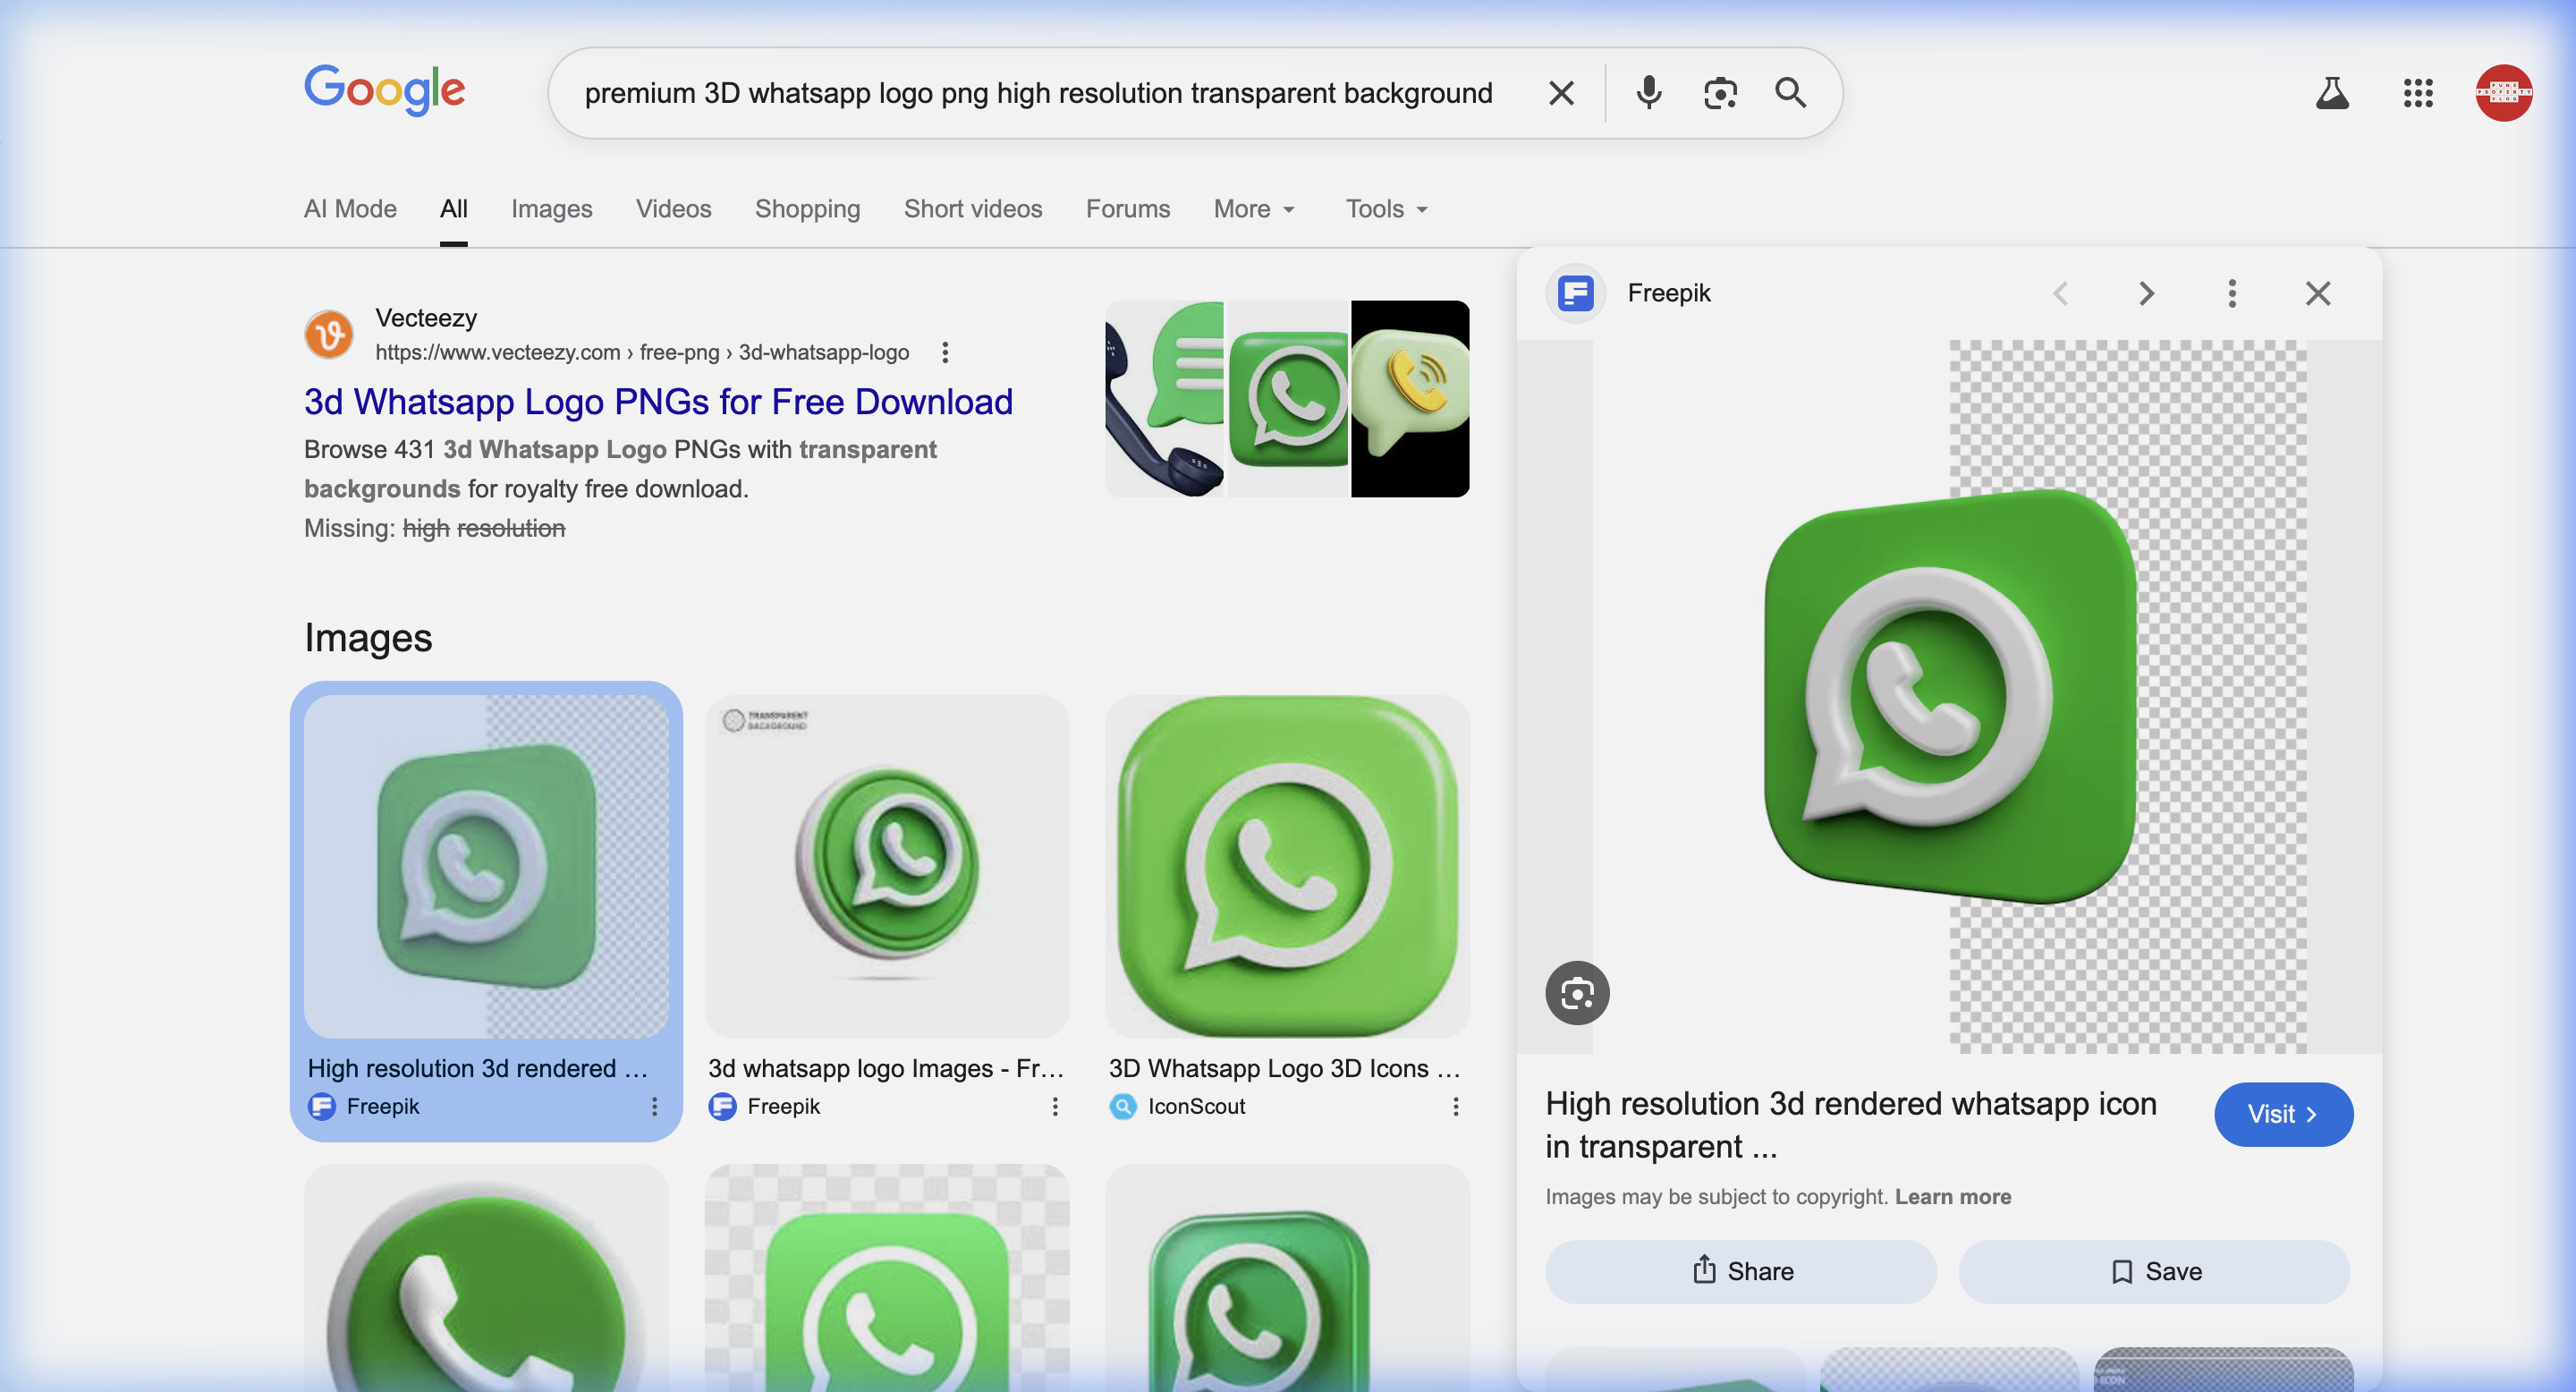Open the Short videos tab
Viewport: 2576px width, 1392px height.
point(973,208)
